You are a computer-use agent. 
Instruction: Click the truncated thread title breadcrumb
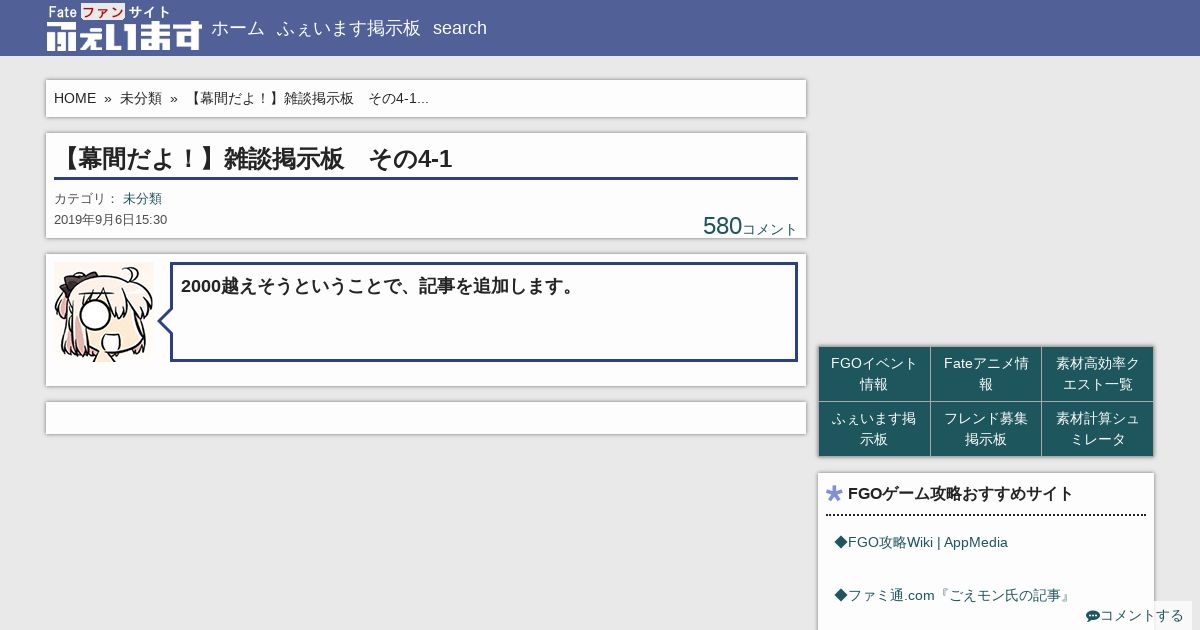[308, 98]
